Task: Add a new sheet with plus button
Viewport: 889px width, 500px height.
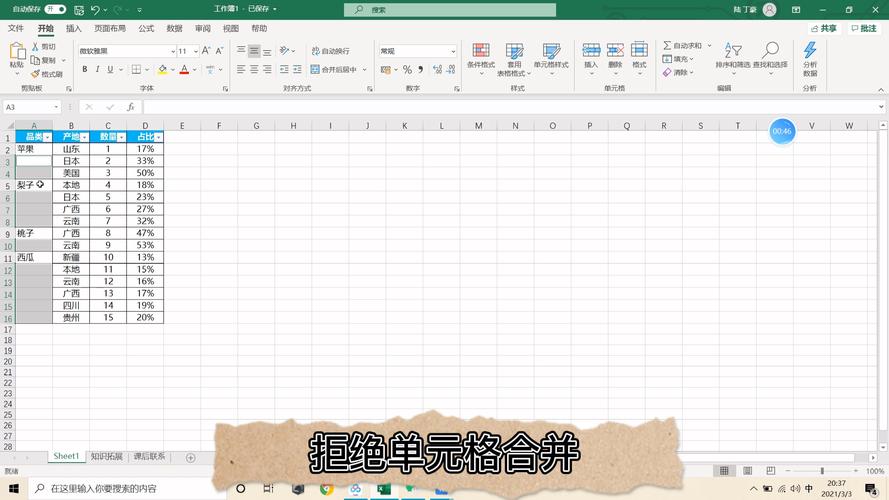Action: [x=190, y=457]
